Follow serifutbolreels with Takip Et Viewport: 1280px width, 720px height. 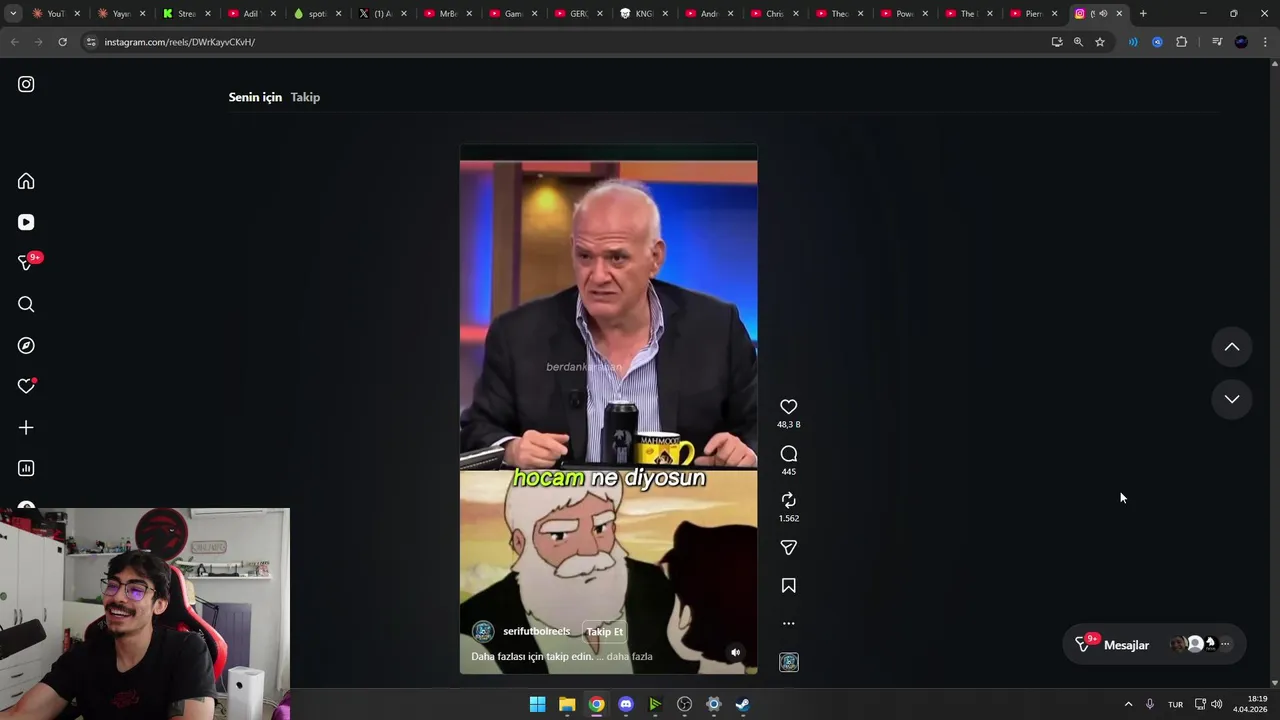pos(604,631)
